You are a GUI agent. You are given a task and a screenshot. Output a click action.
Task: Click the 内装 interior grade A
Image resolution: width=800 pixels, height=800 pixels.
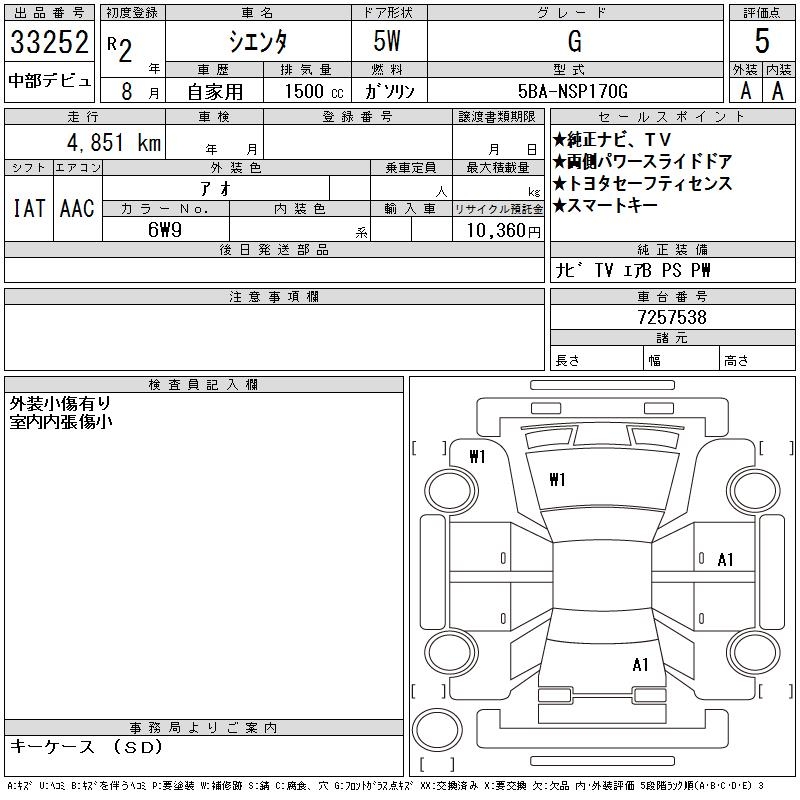[778, 90]
